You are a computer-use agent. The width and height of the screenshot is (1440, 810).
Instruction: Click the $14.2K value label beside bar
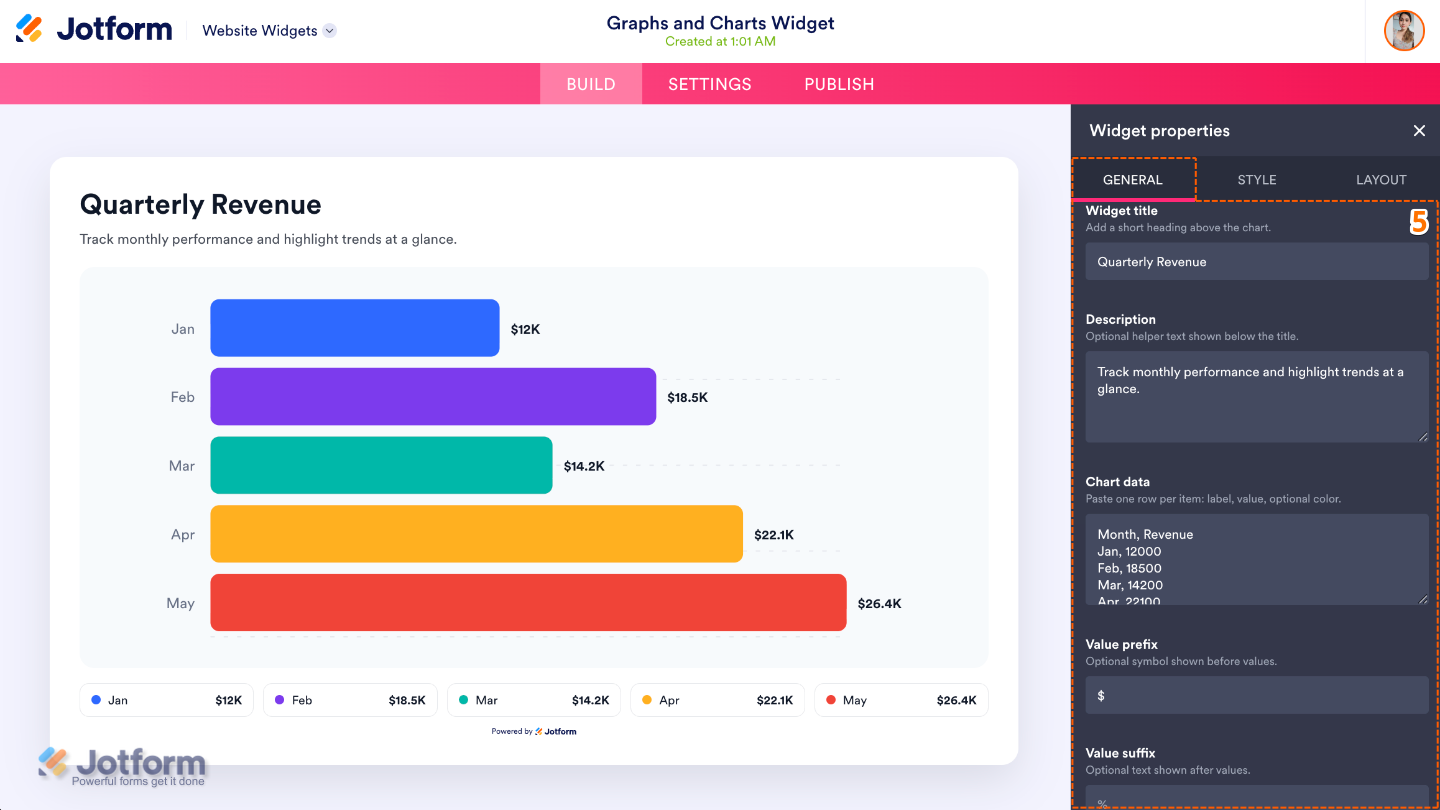(584, 466)
